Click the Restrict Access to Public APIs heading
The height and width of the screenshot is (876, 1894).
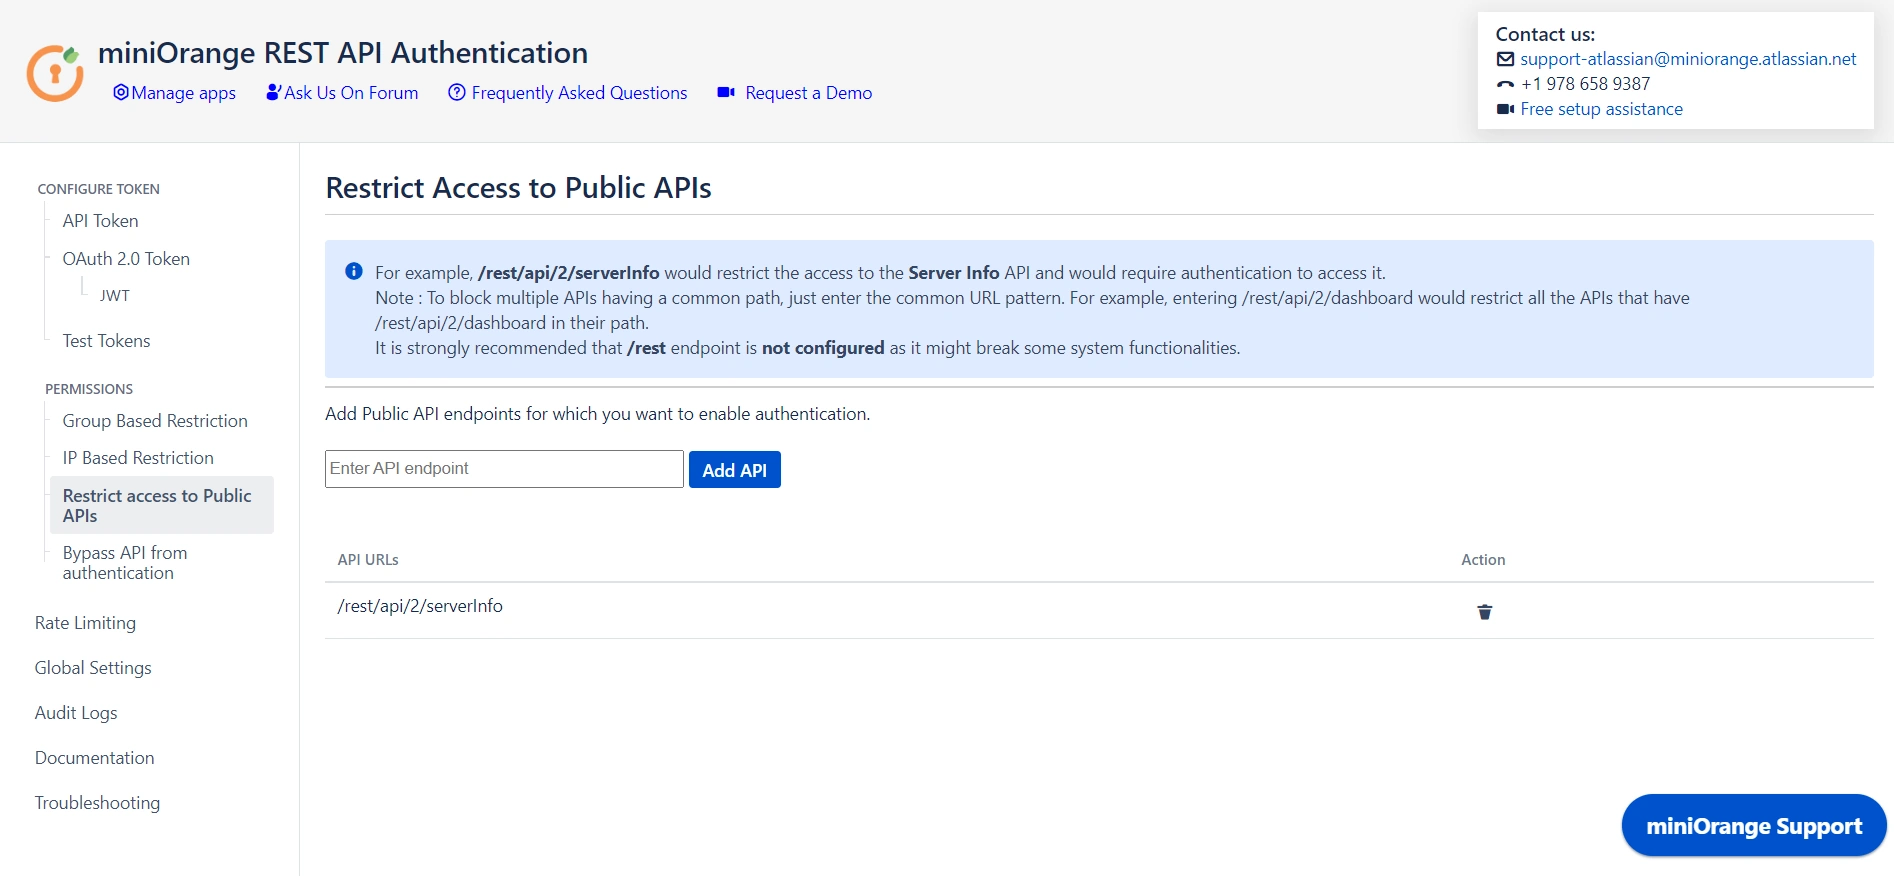click(x=518, y=188)
